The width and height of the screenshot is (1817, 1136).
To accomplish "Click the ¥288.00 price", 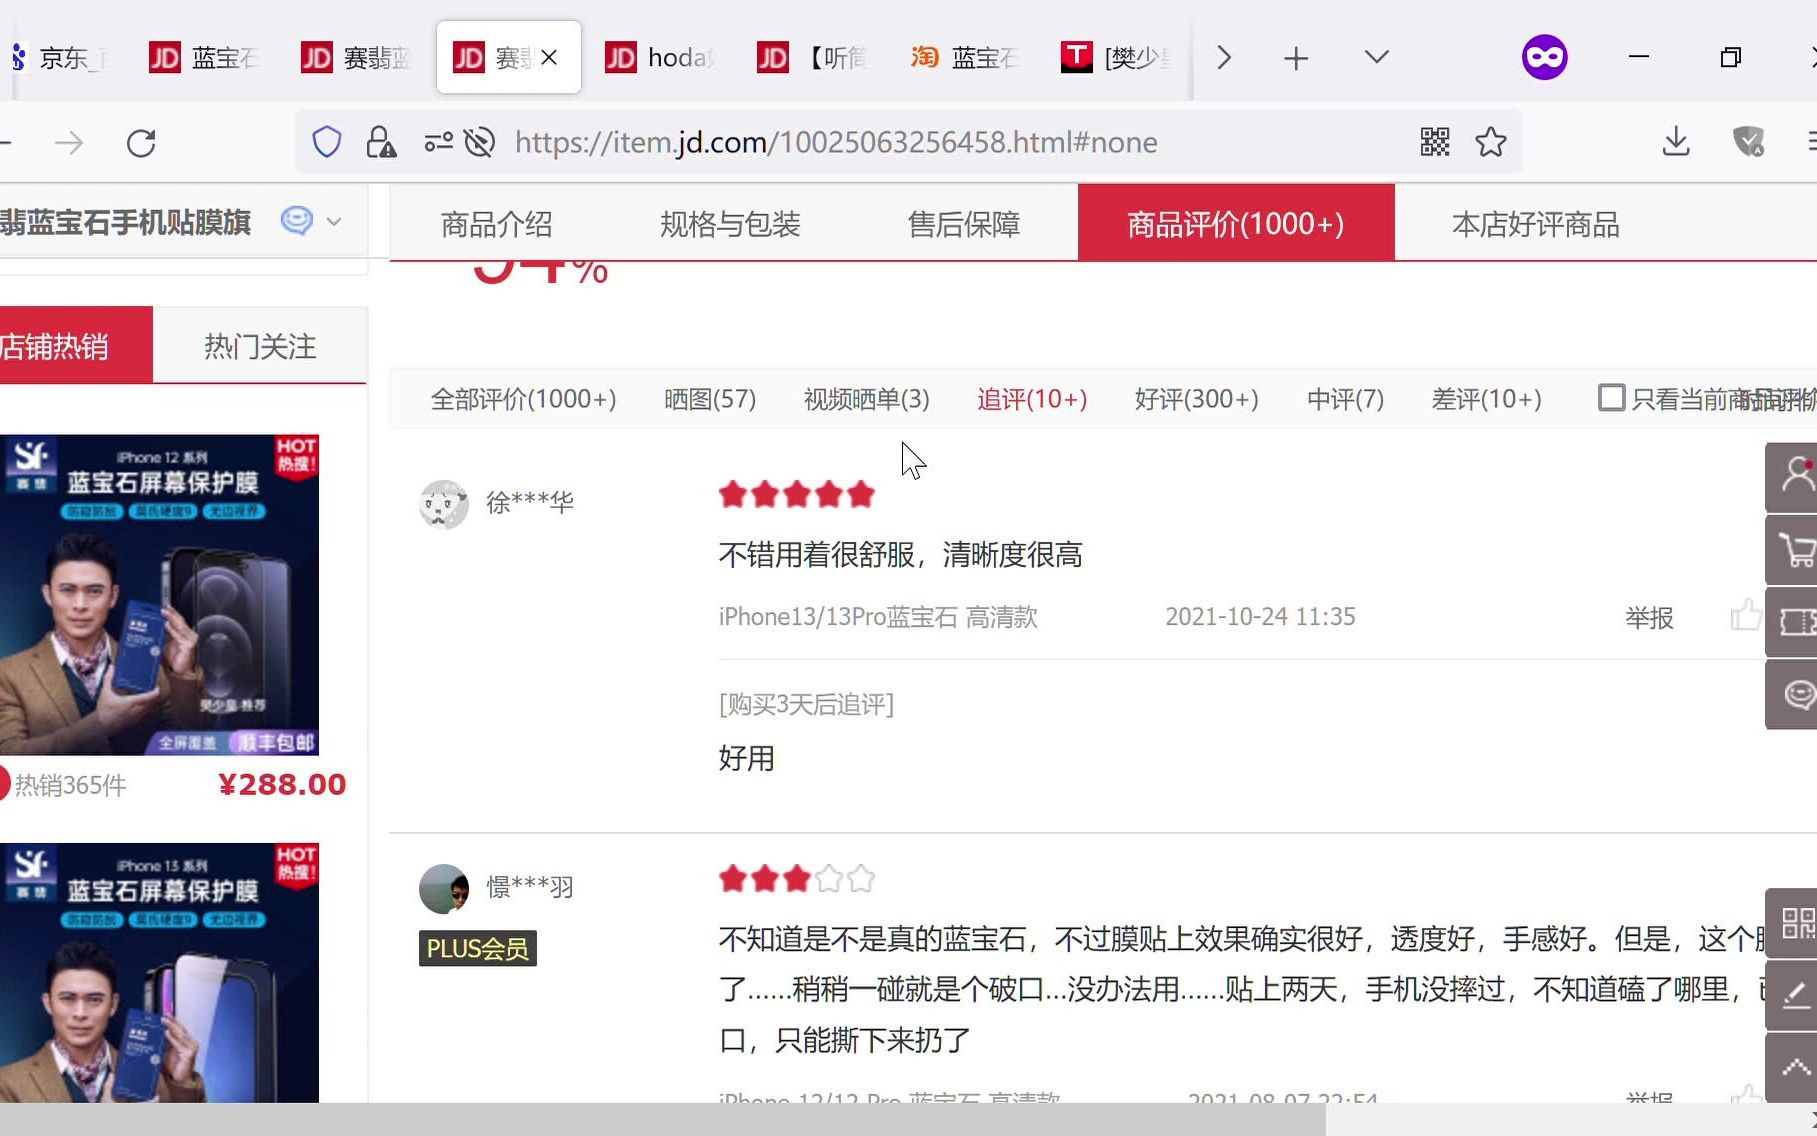I will 282,784.
